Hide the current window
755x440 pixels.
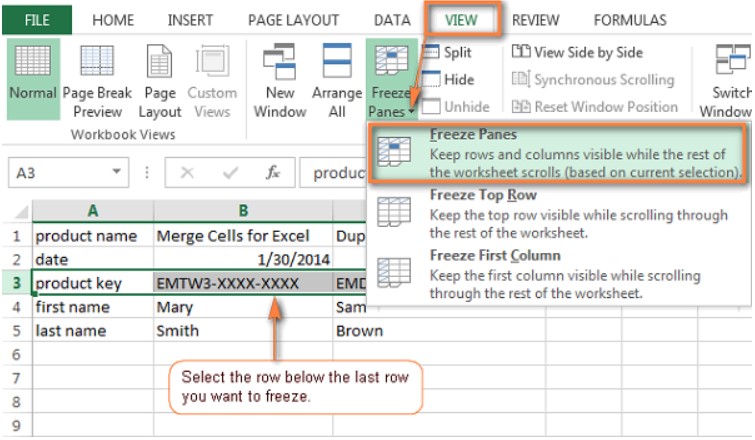tap(448, 79)
